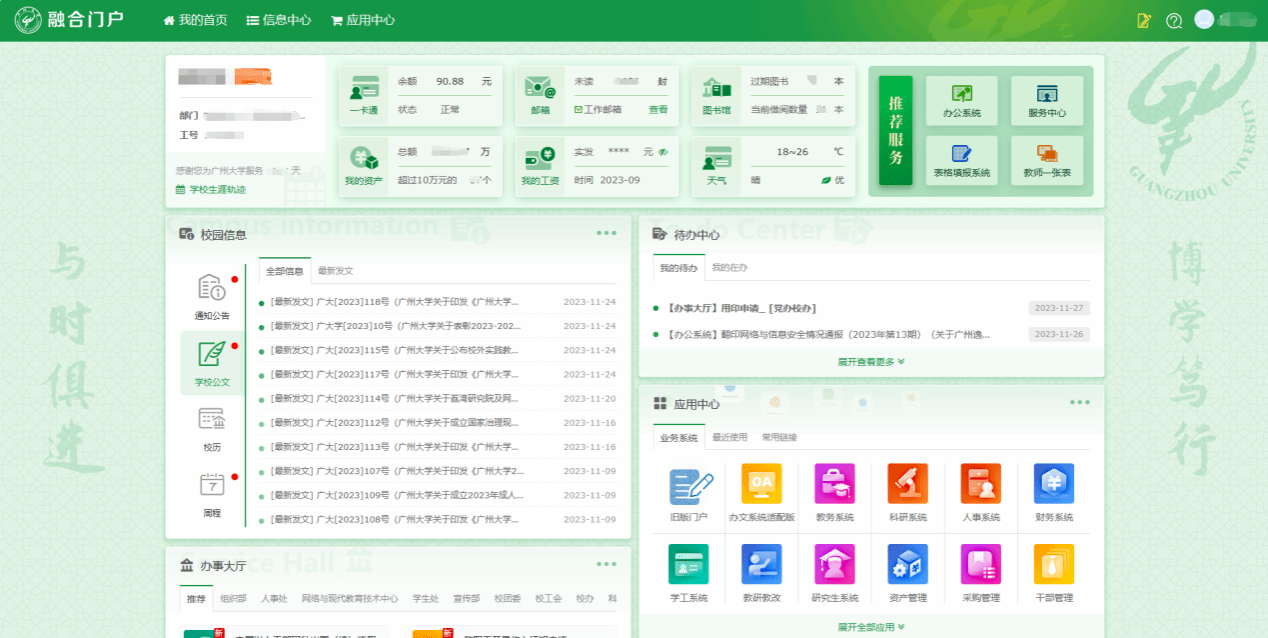Open the 教务系统 app icon
This screenshot has width=1268, height=638.
(834, 484)
